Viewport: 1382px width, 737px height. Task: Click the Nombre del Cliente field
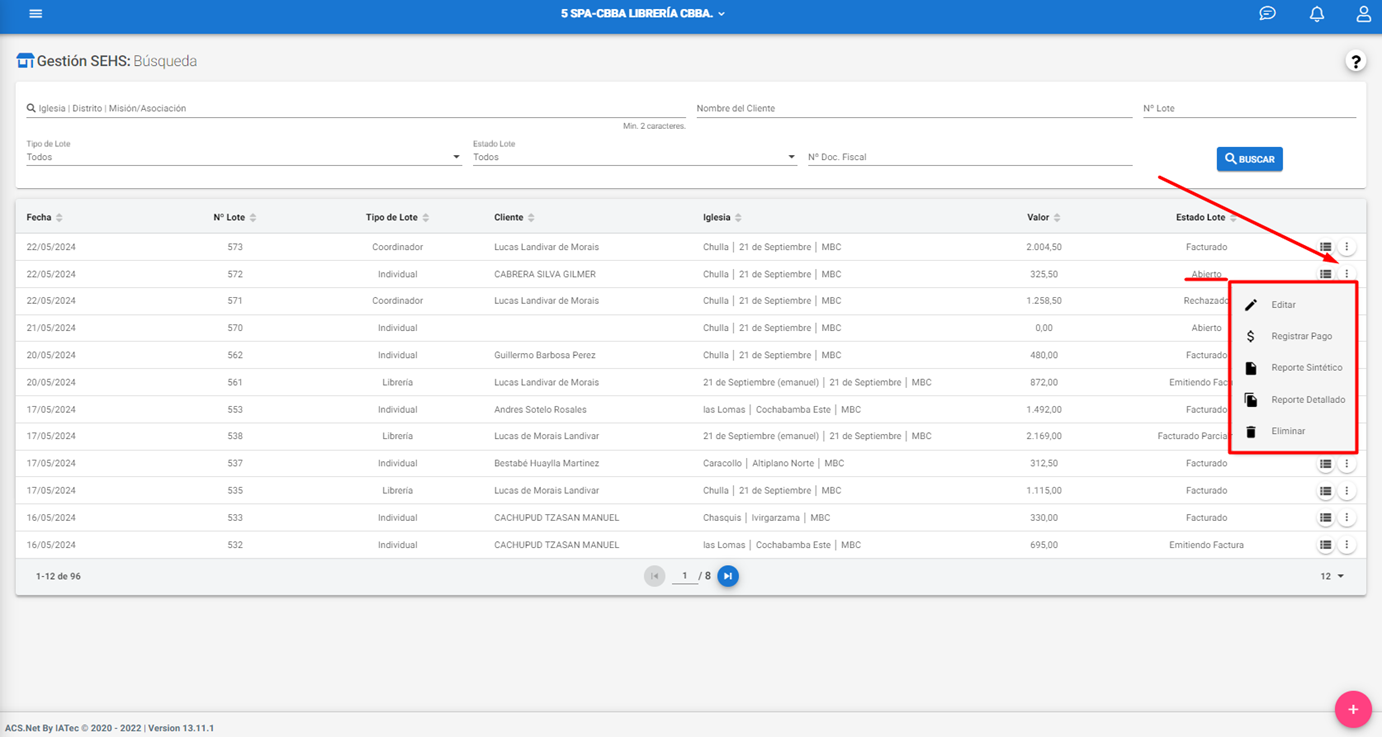click(914, 108)
